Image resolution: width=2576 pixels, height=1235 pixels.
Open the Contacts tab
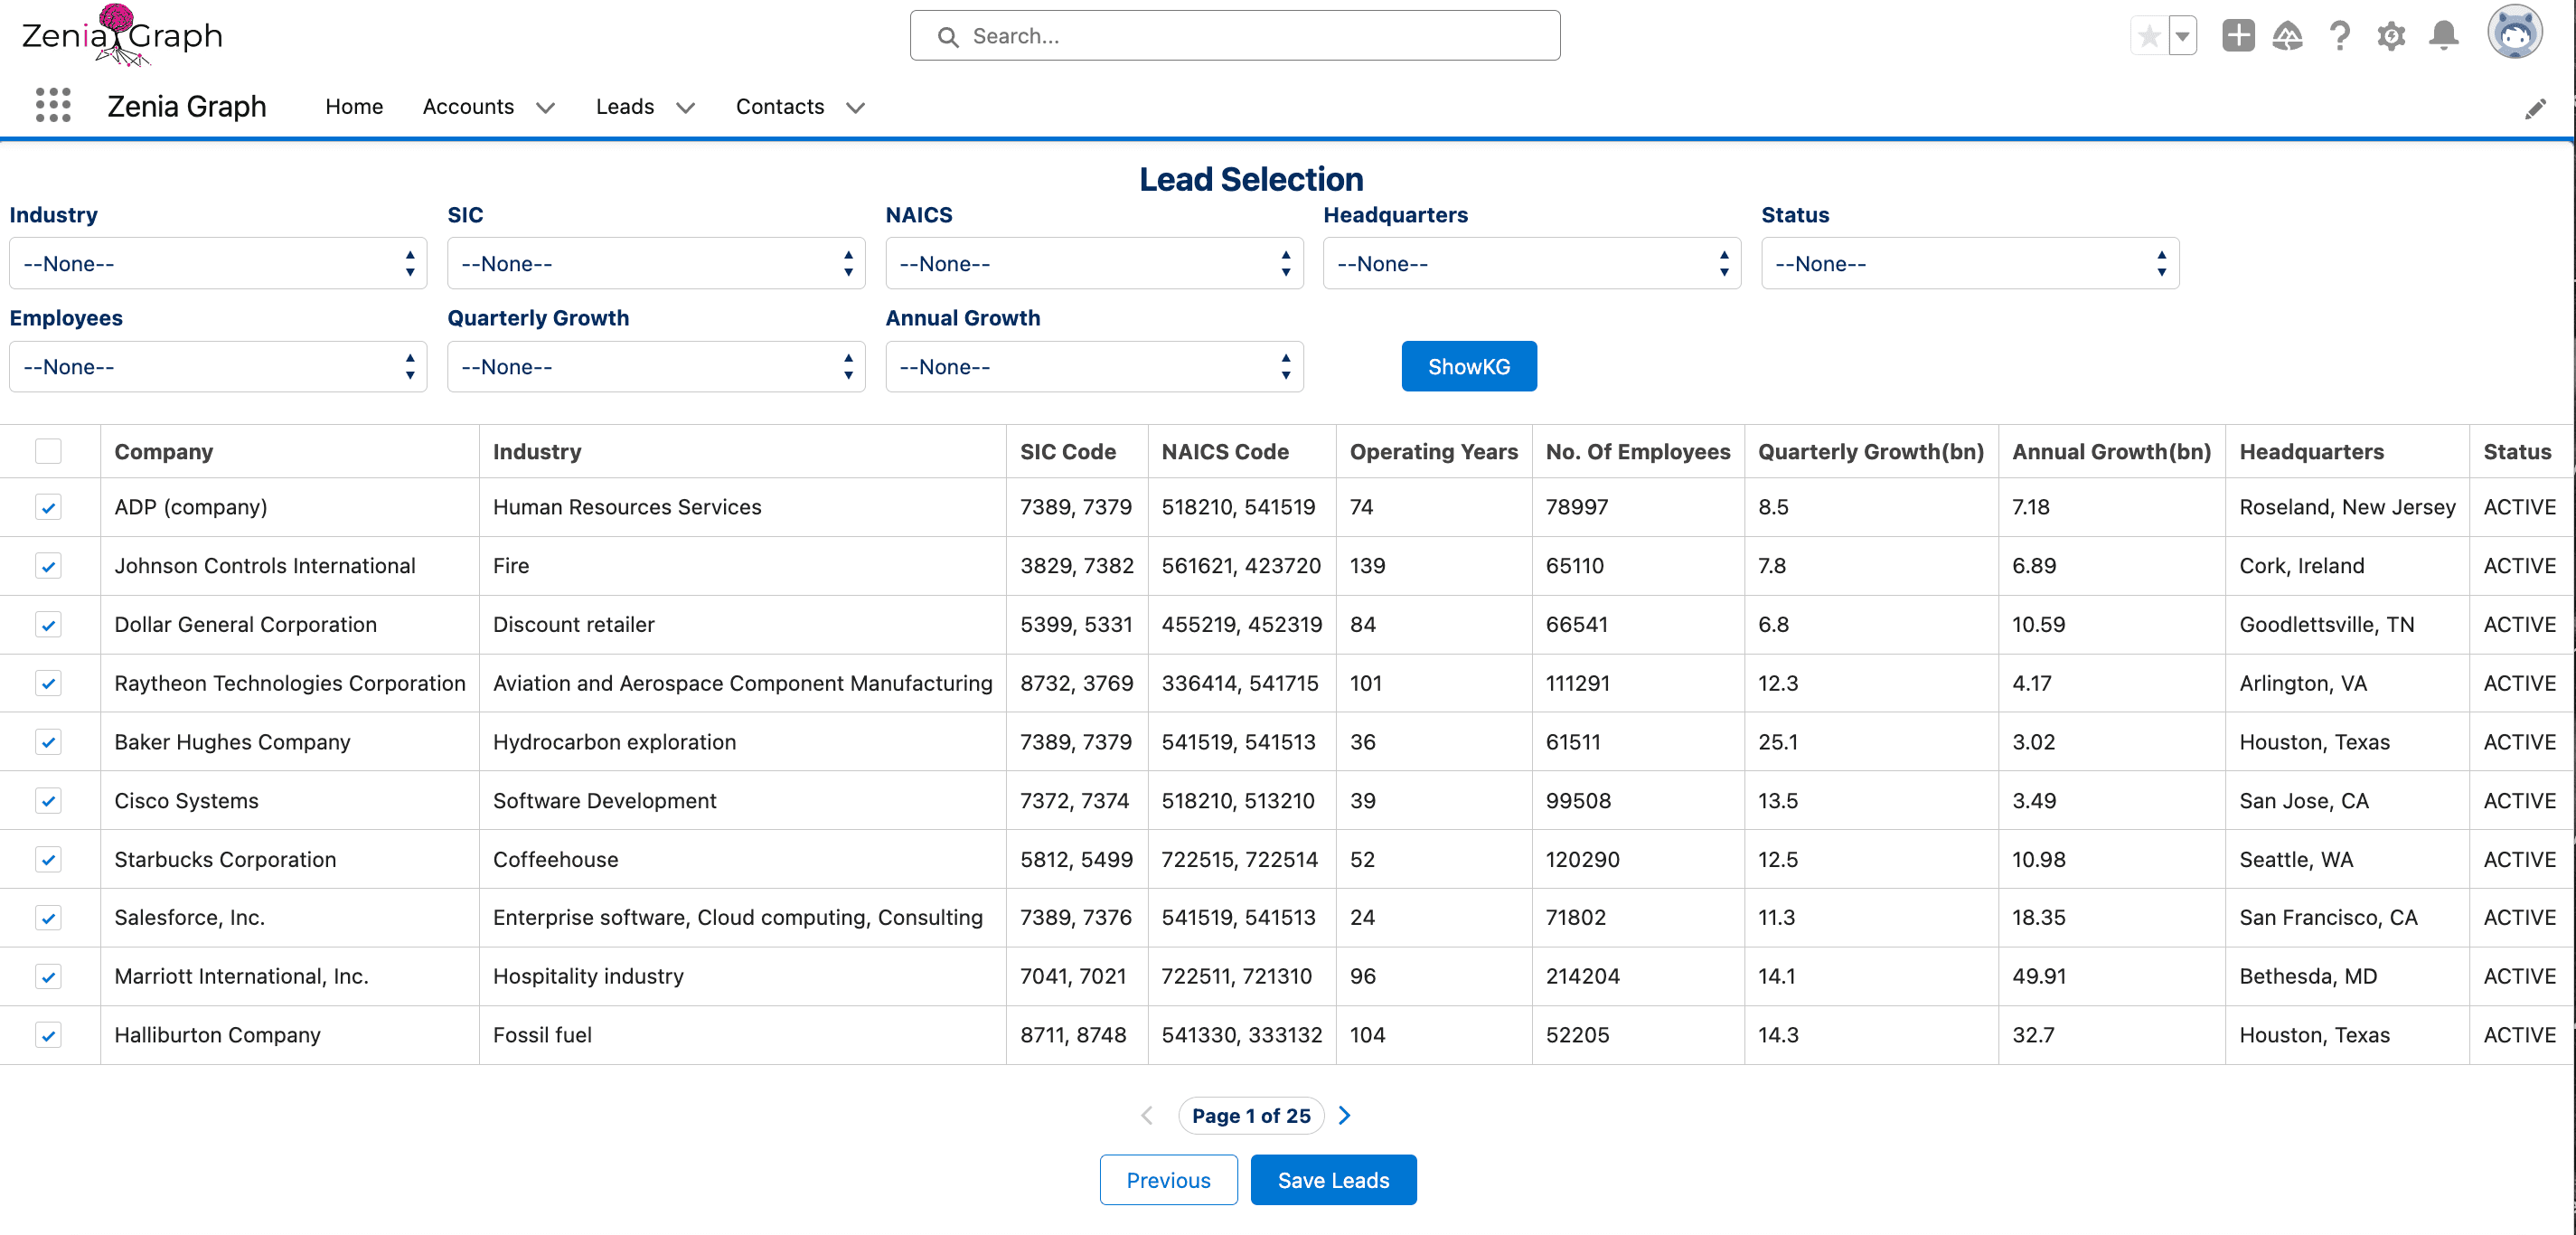780,107
